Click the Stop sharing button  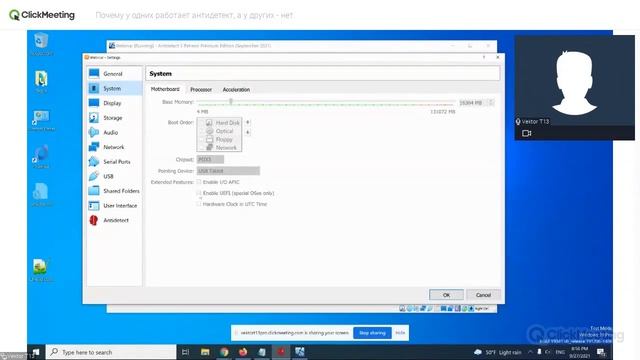[x=372, y=333]
